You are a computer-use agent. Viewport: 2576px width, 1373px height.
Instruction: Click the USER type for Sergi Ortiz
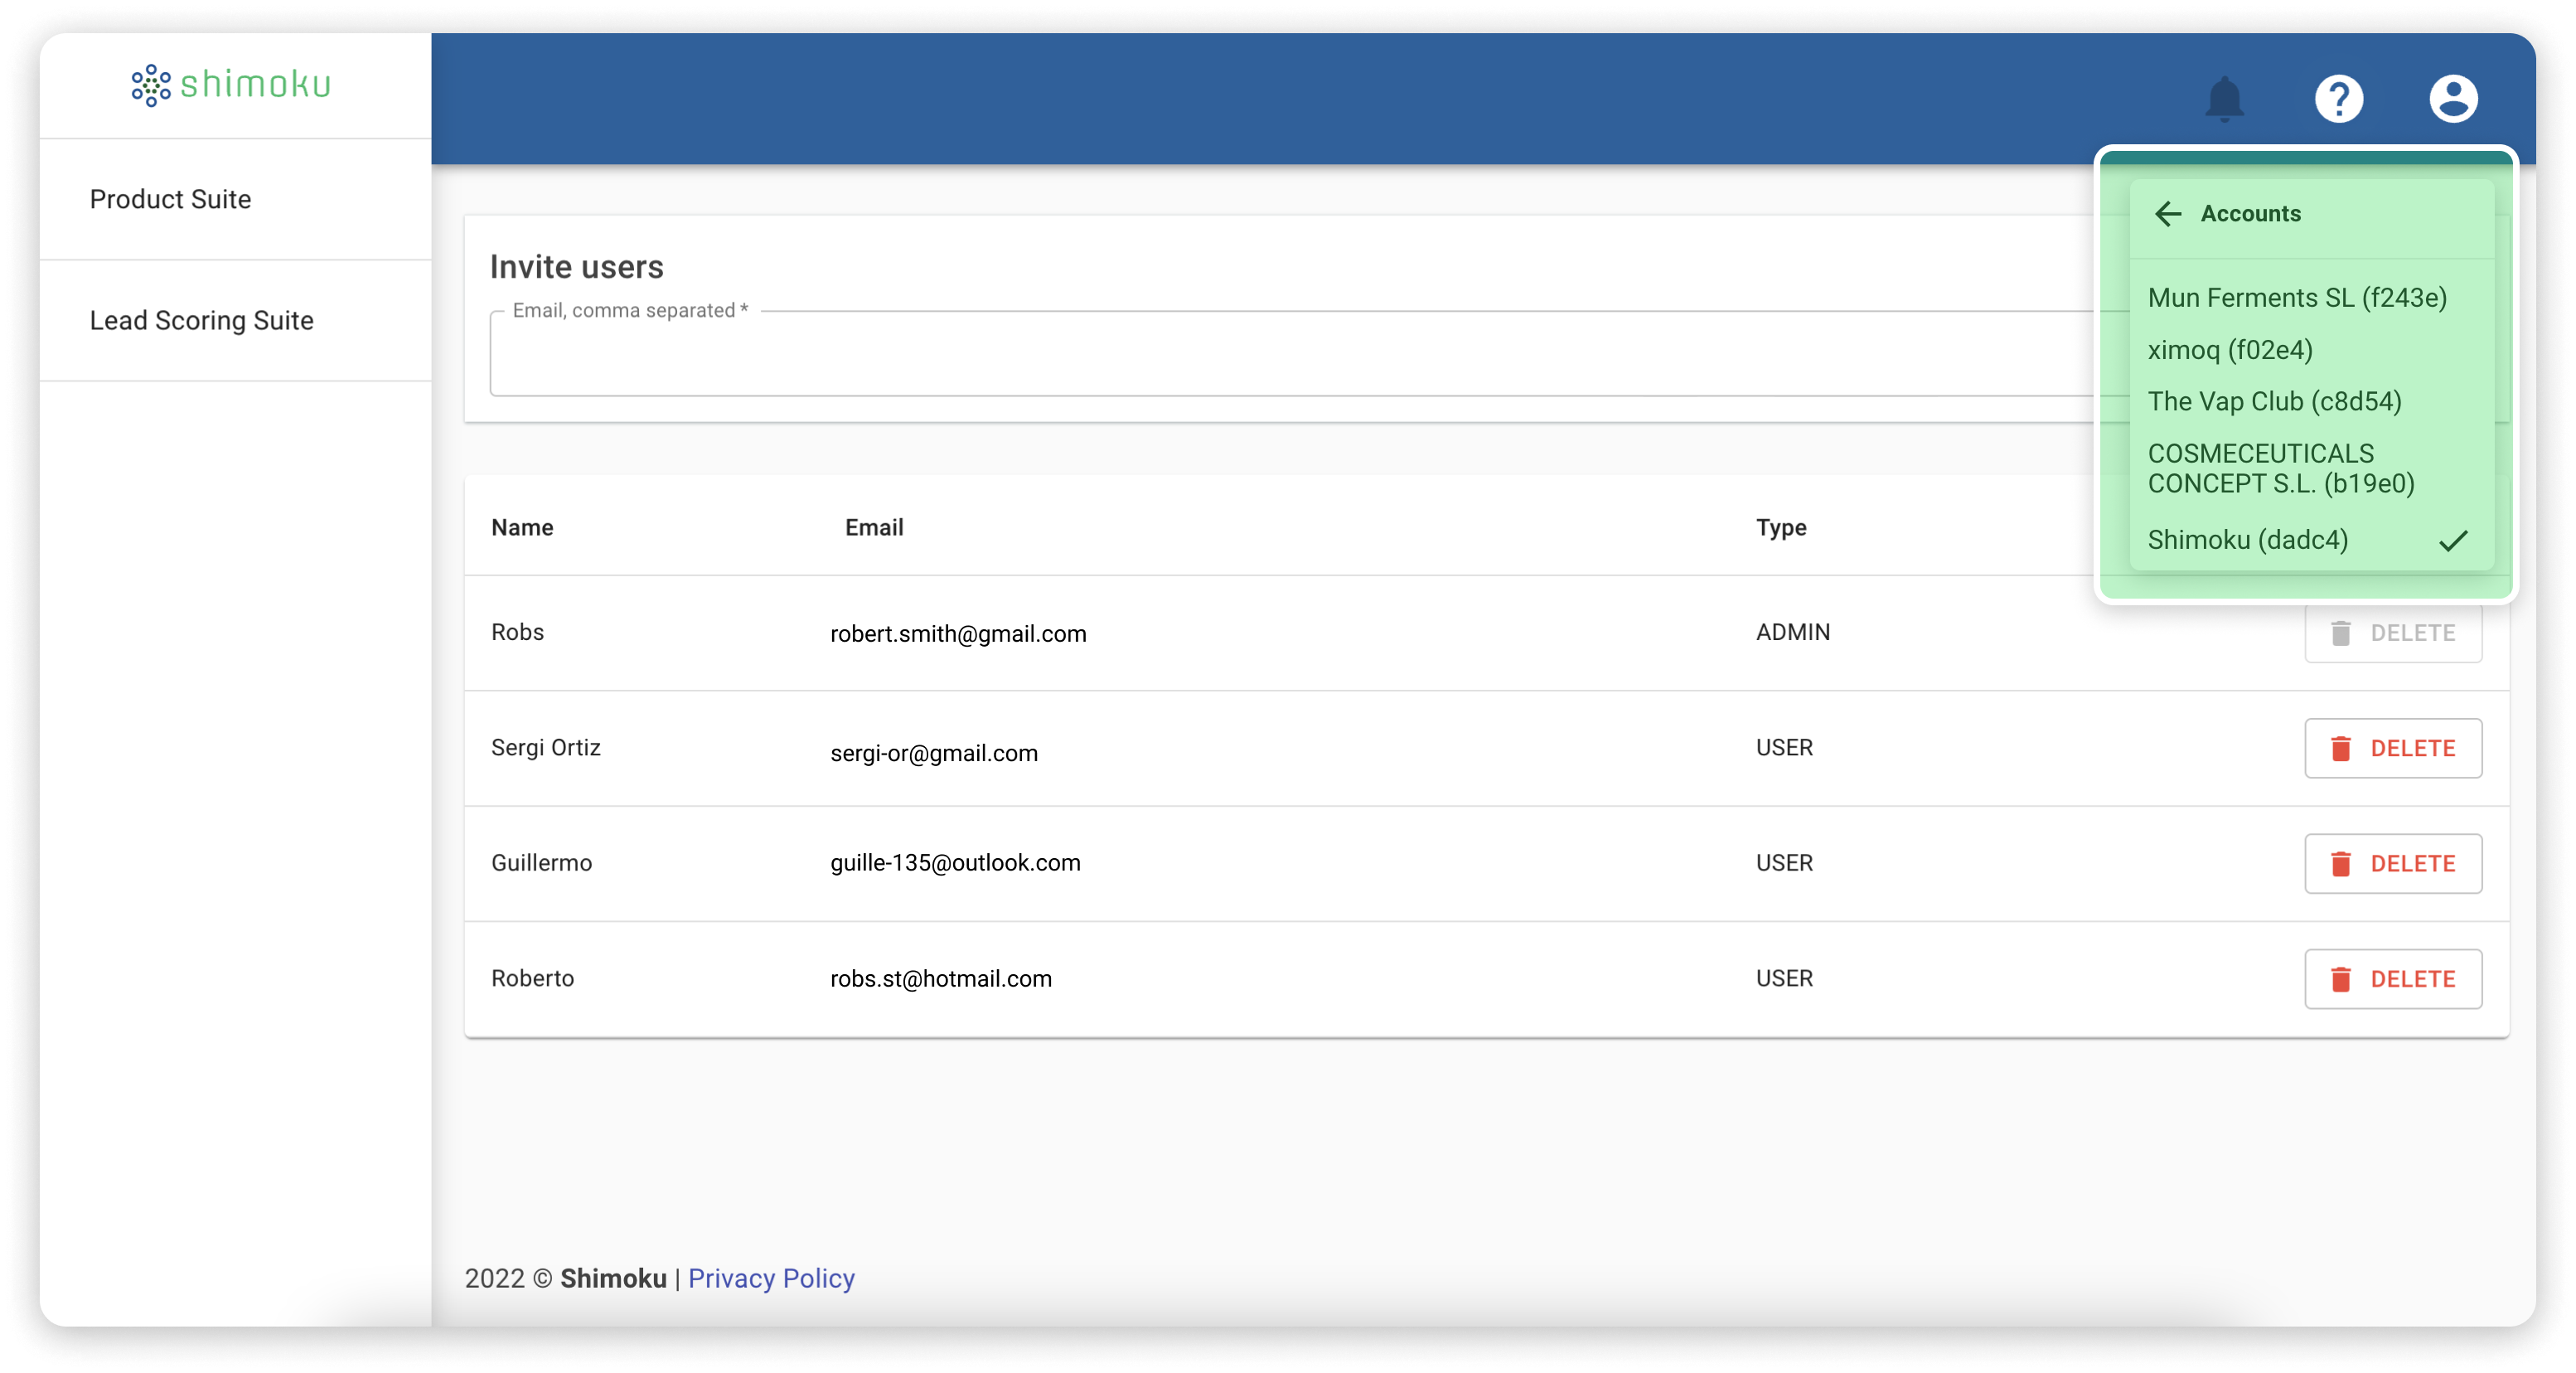(x=1784, y=747)
